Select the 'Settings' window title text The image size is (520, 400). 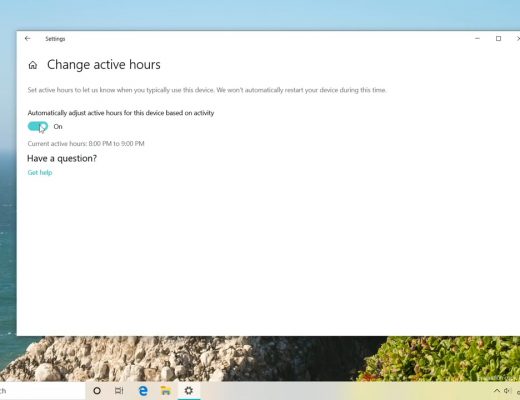(x=55, y=39)
